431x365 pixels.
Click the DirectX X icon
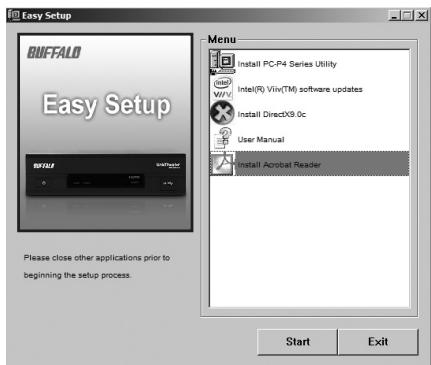[222, 113]
